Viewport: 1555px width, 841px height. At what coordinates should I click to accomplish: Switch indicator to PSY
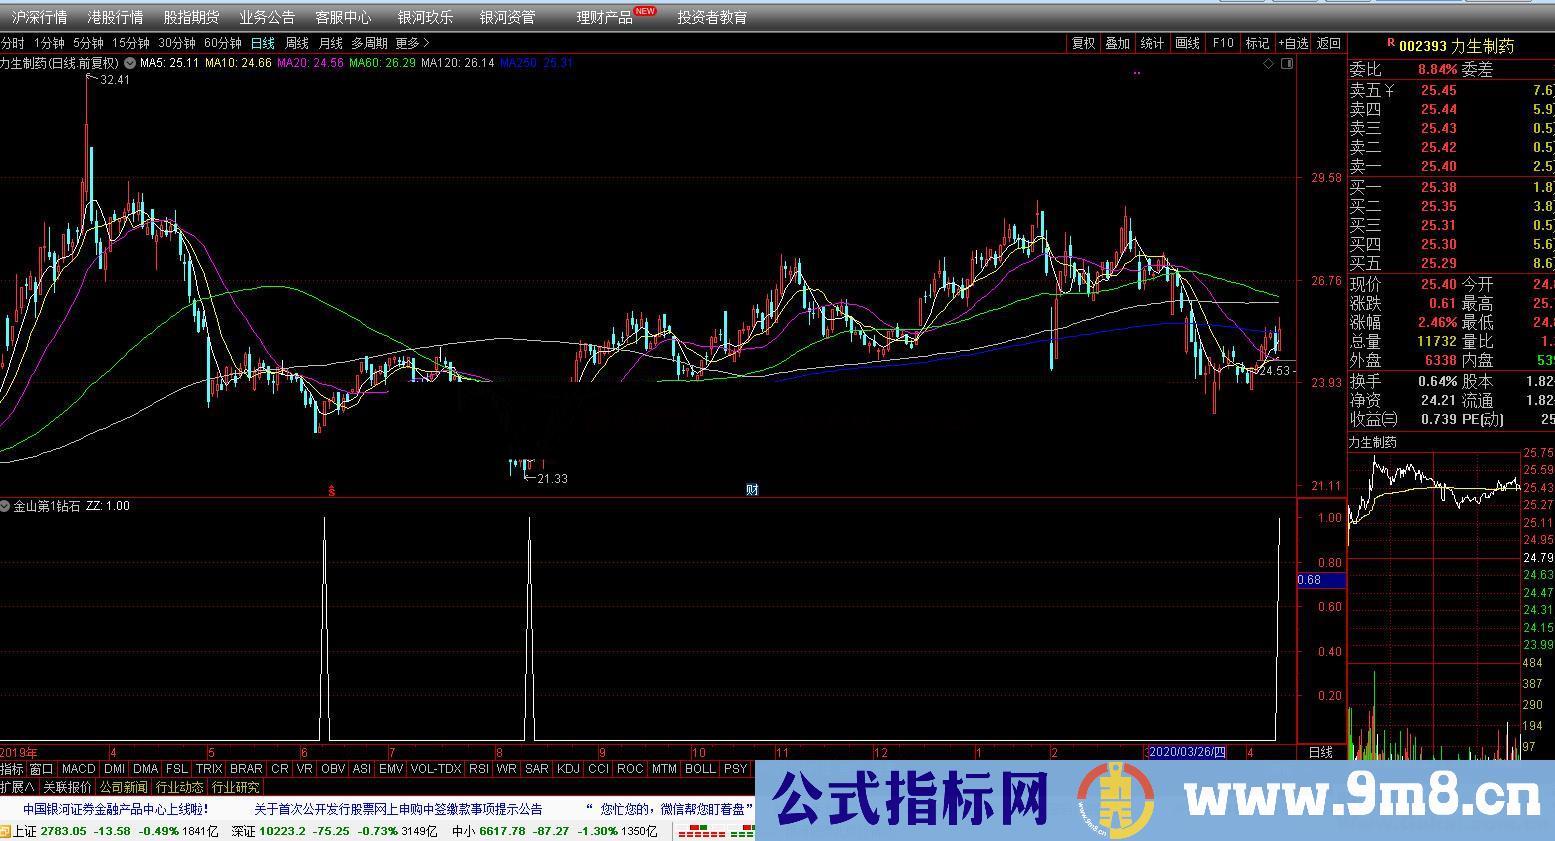736,769
